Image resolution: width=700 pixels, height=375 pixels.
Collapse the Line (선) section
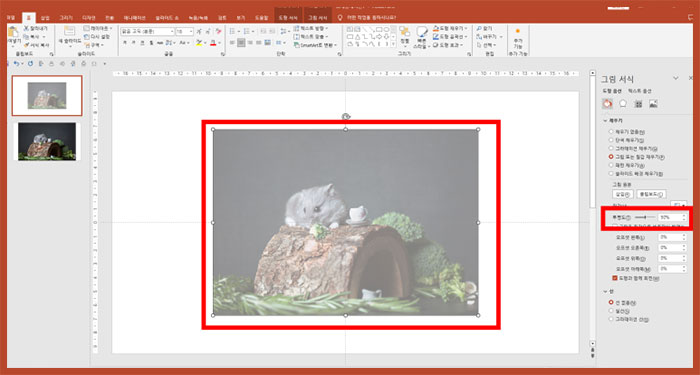[x=605, y=291]
